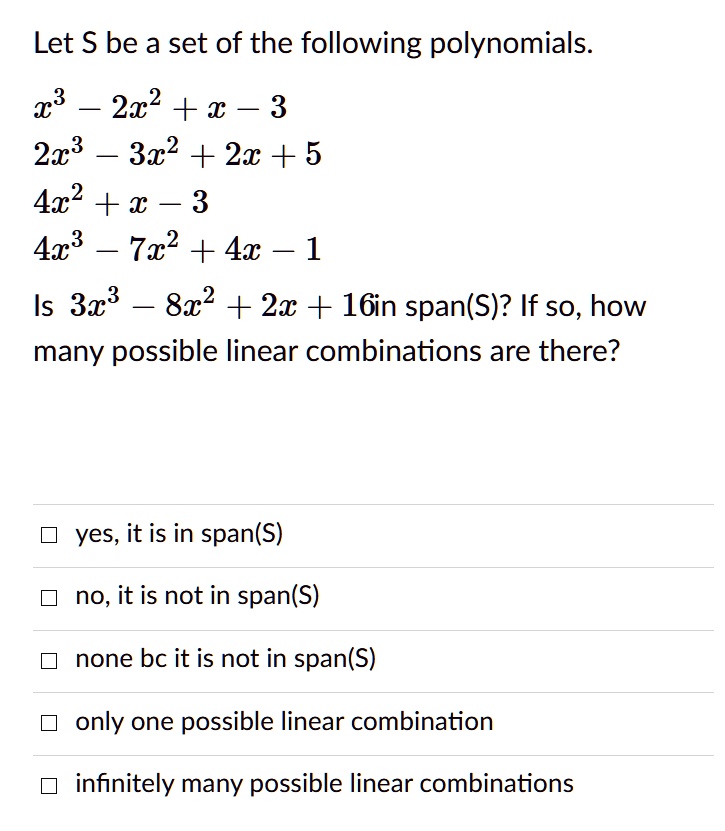Check the 'infinitely many possible linear combinations' checkbox
Viewport: 725px width, 831px height.
coord(47,785)
